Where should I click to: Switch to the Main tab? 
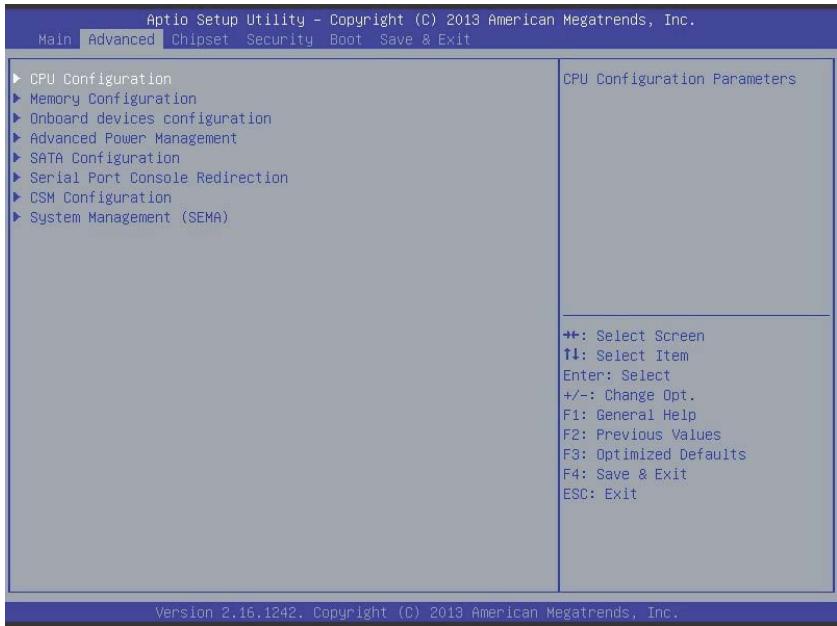pos(54,39)
